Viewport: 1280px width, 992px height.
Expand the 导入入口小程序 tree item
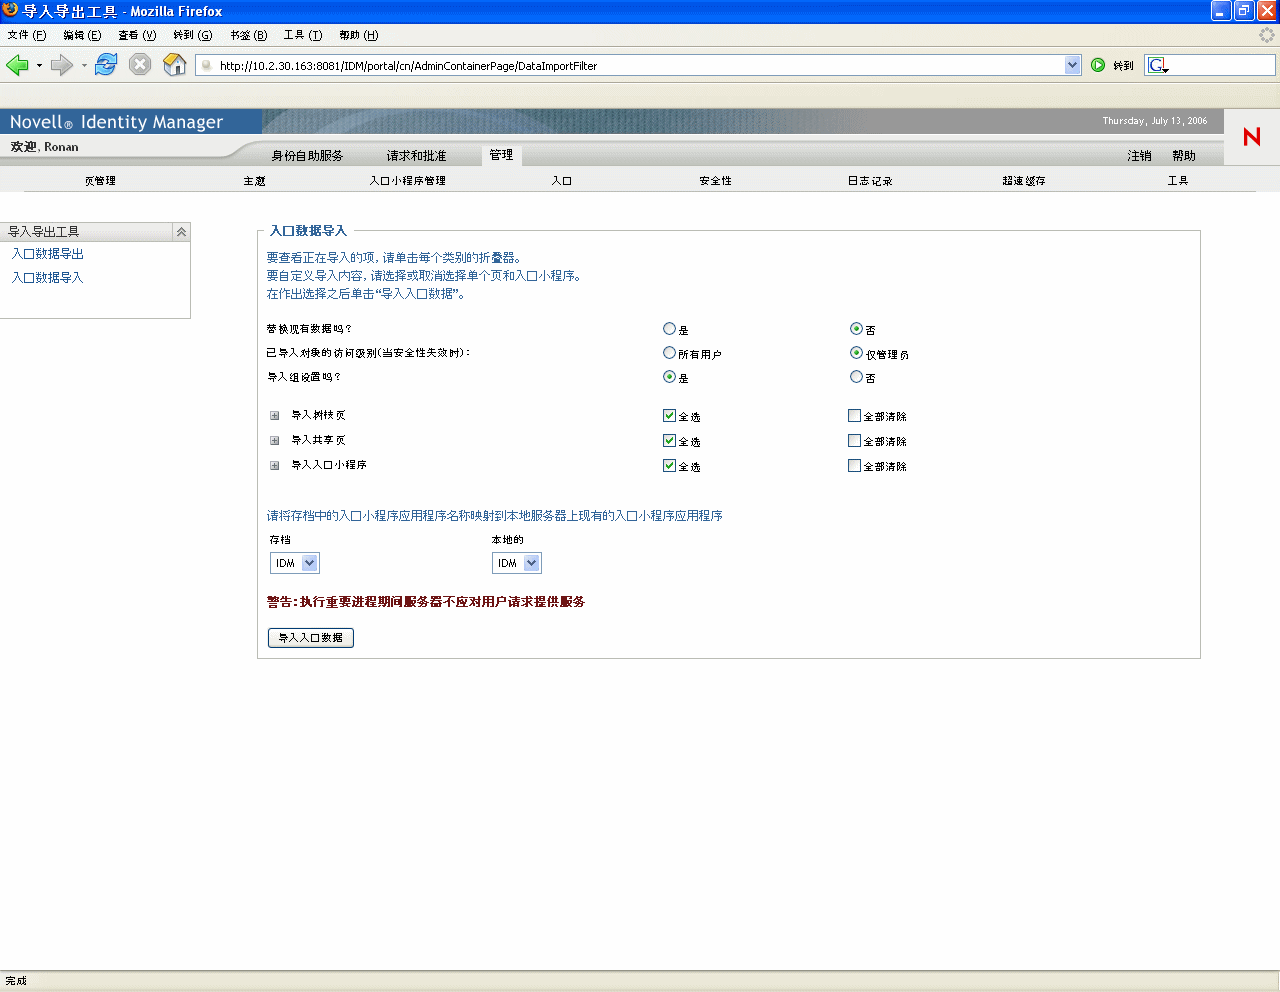point(273,465)
